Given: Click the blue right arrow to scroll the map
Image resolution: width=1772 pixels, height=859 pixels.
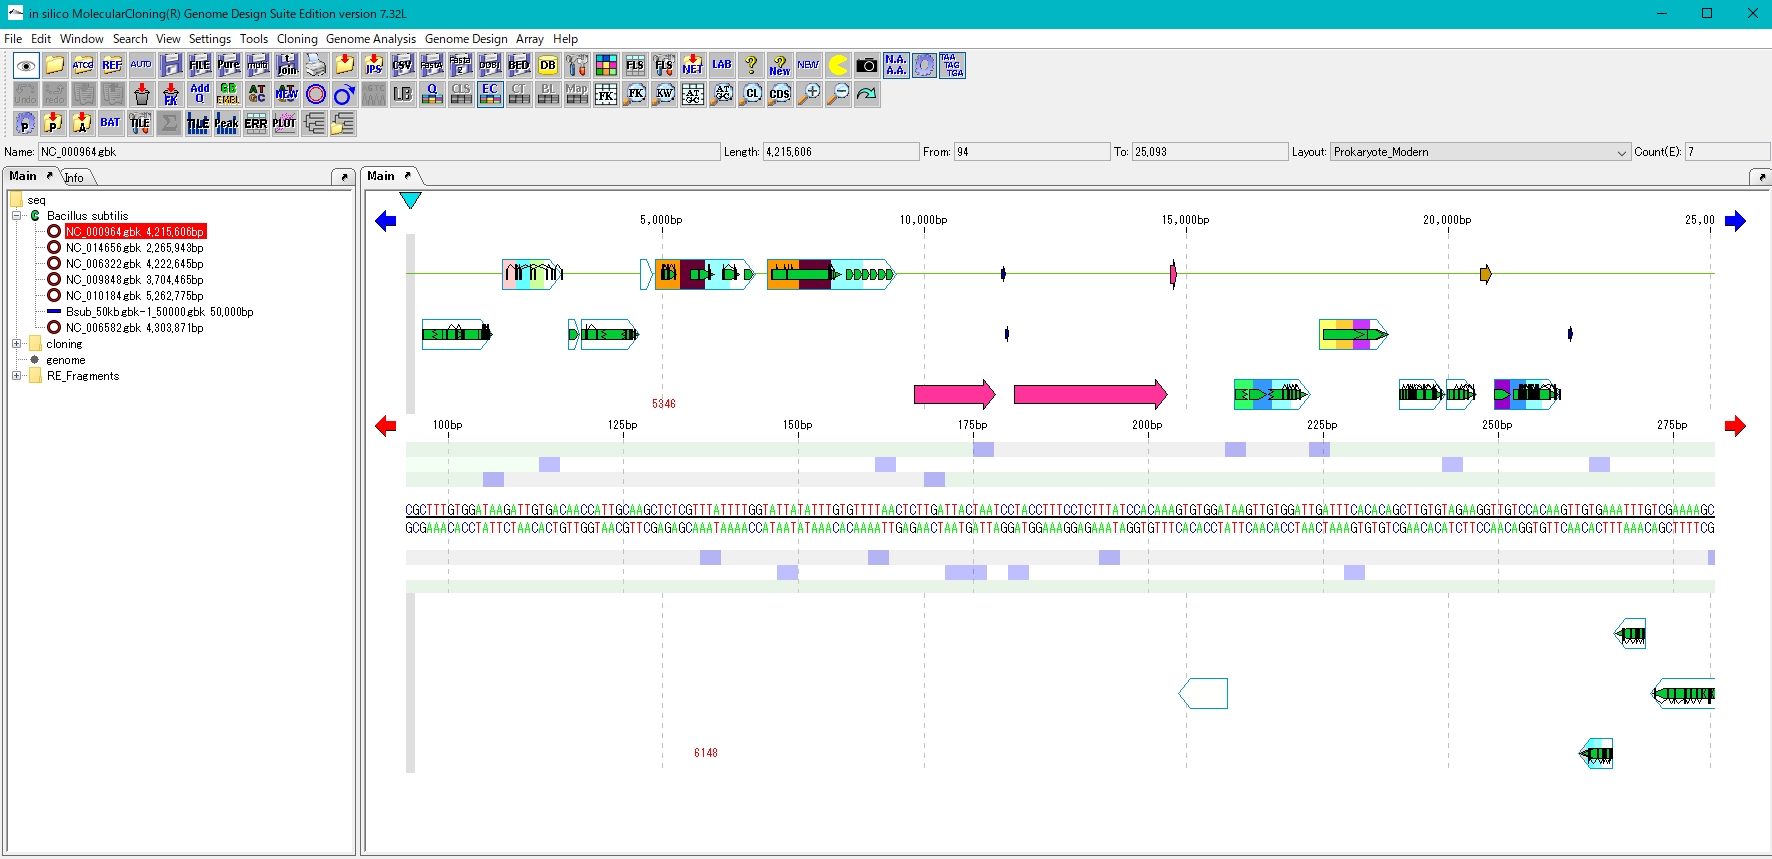Looking at the screenshot, I should coord(1735,221).
